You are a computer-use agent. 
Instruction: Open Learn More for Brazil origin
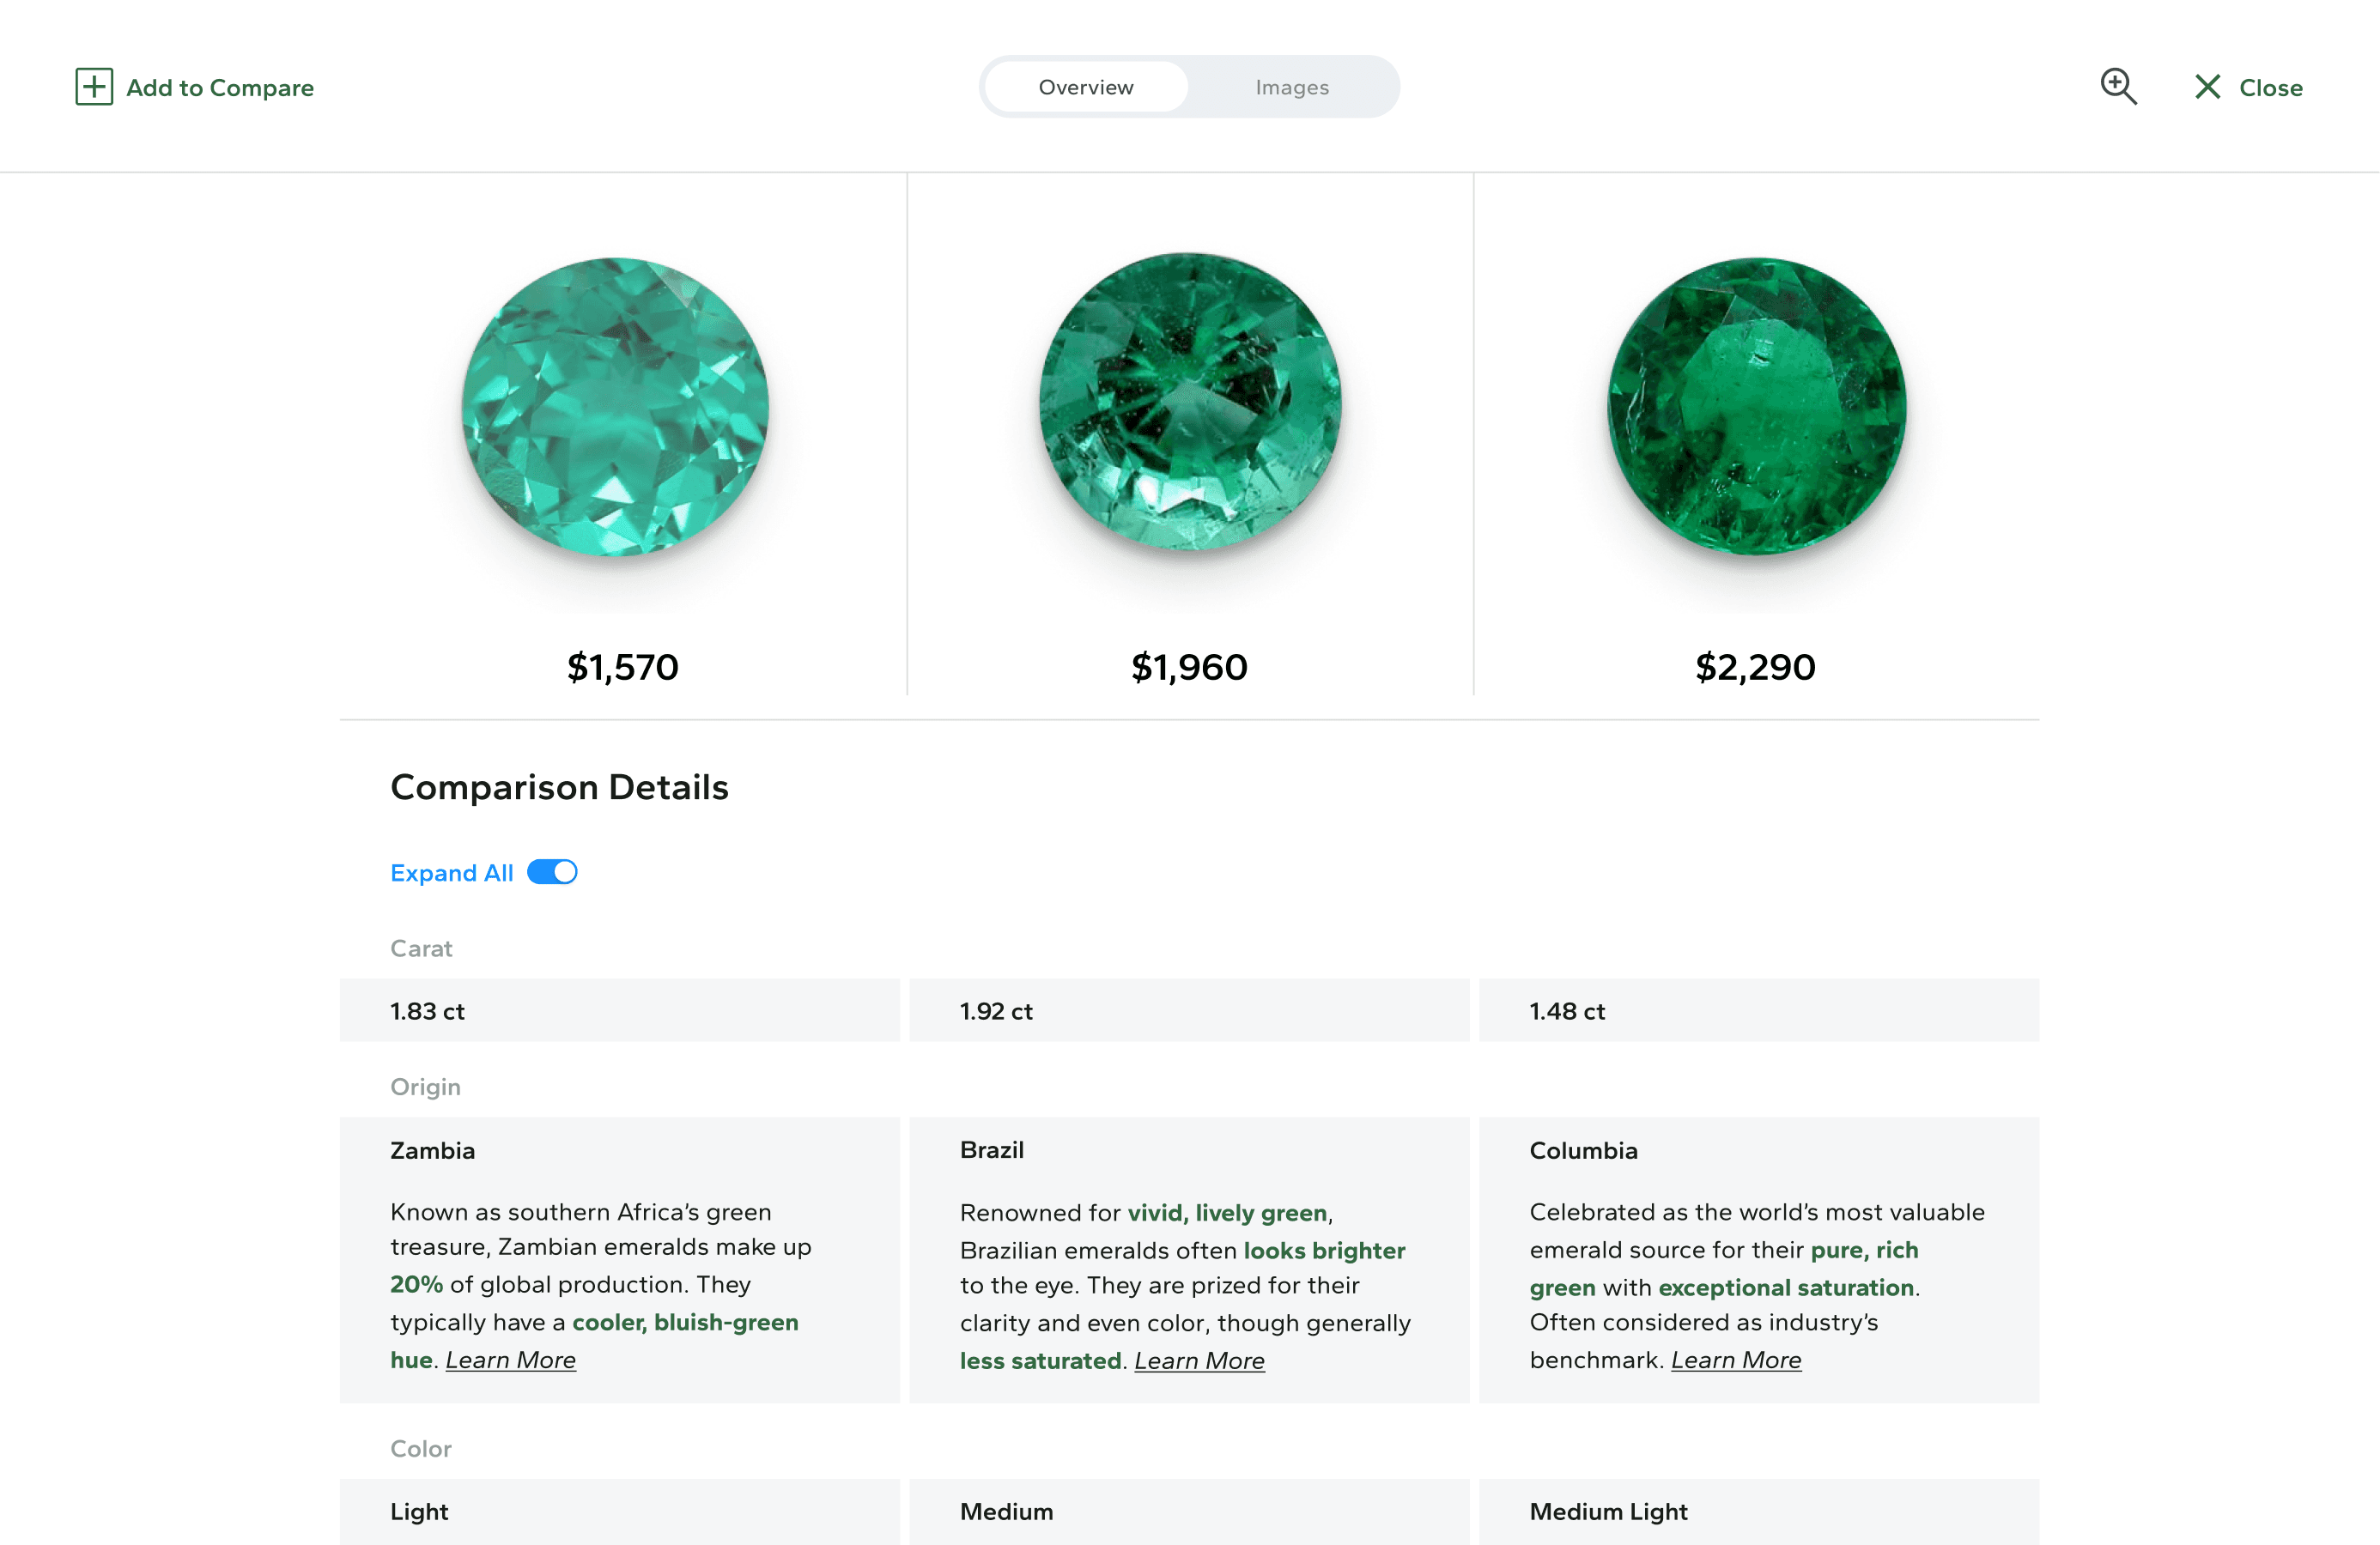pyautogui.click(x=1199, y=1361)
